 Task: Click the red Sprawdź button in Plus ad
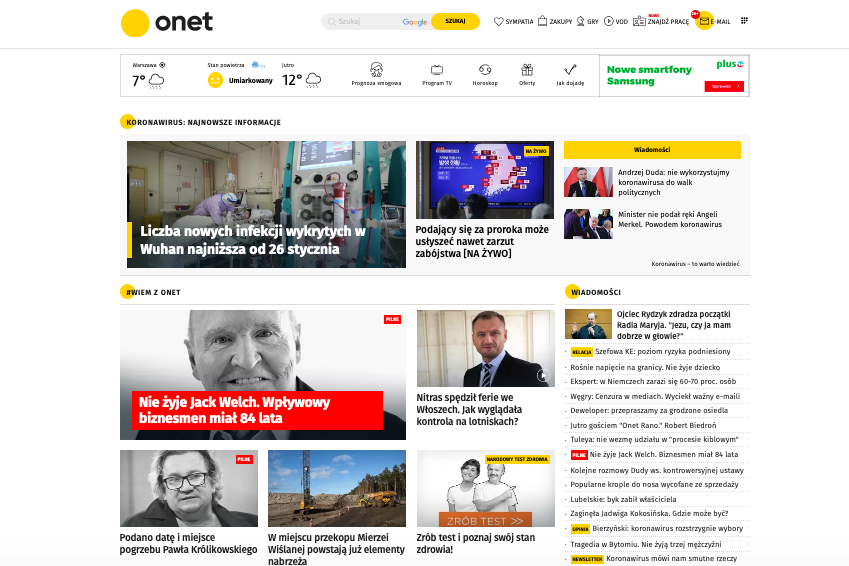[x=724, y=87]
